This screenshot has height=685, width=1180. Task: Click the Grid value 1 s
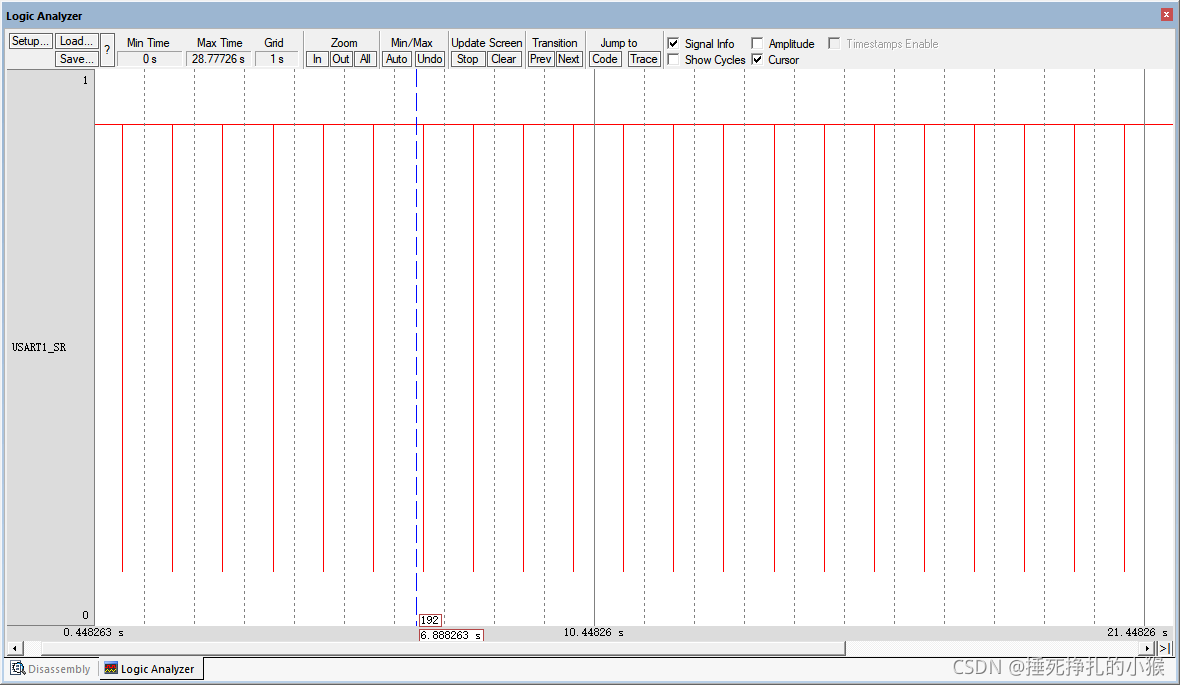[x=276, y=59]
